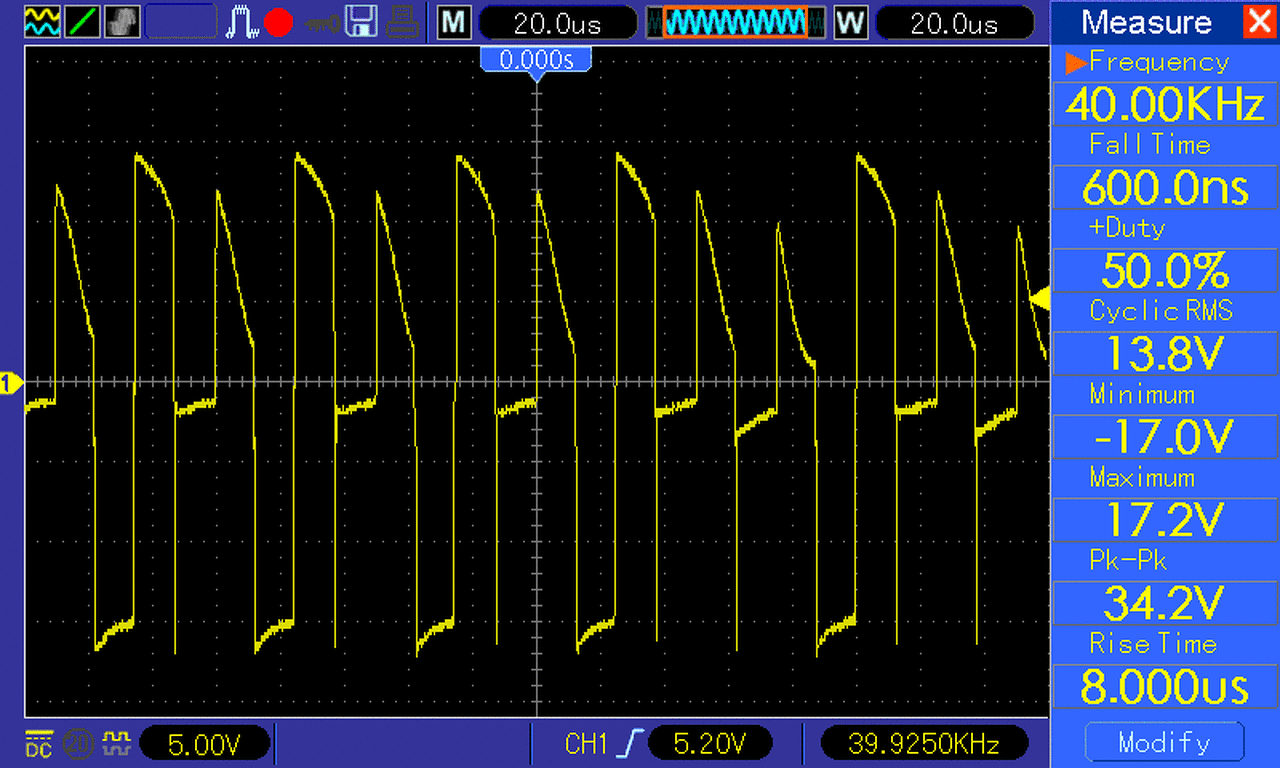Select the Minimum measurement label
The height and width of the screenshot is (768, 1280).
(x=1142, y=394)
